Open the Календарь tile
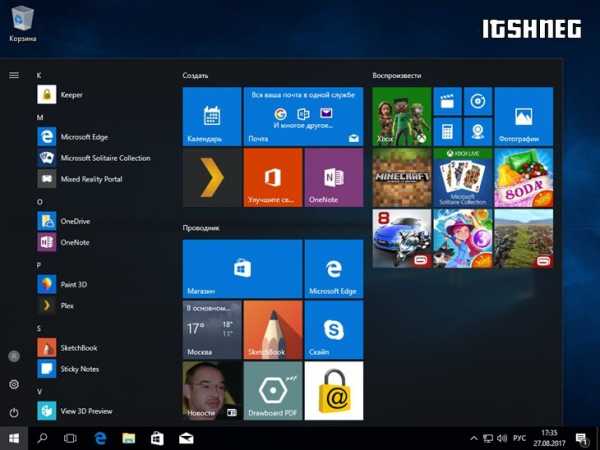Screen dimensions: 600x450 click(x=212, y=116)
